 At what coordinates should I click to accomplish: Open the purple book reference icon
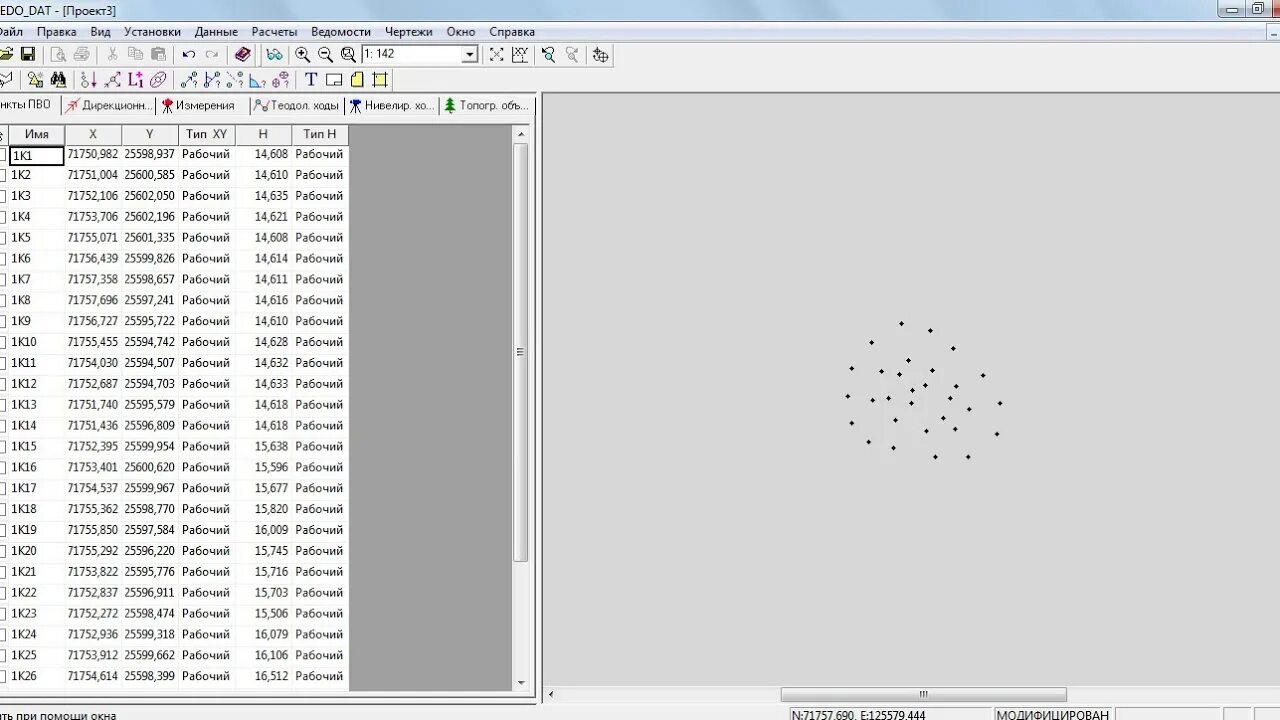click(243, 54)
